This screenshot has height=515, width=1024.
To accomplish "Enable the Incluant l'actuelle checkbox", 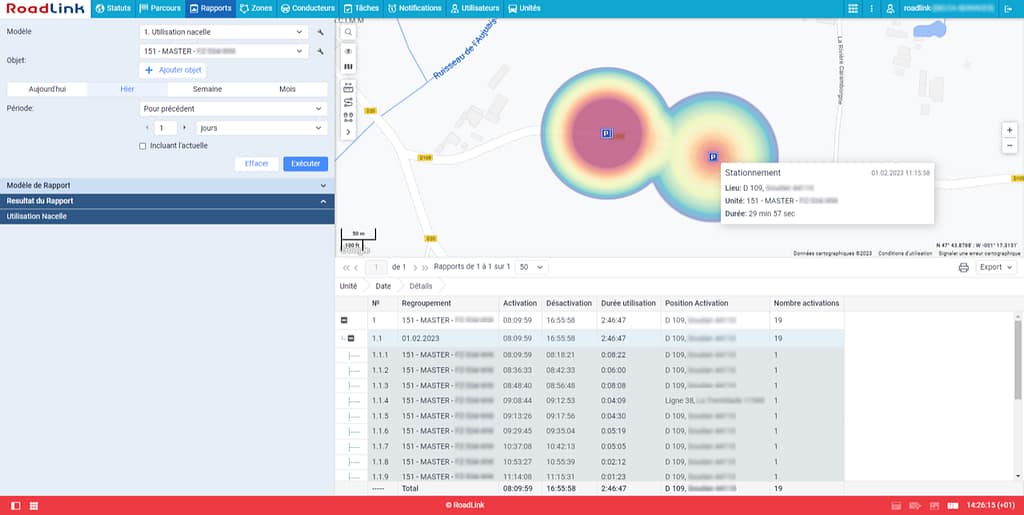I will coord(143,146).
